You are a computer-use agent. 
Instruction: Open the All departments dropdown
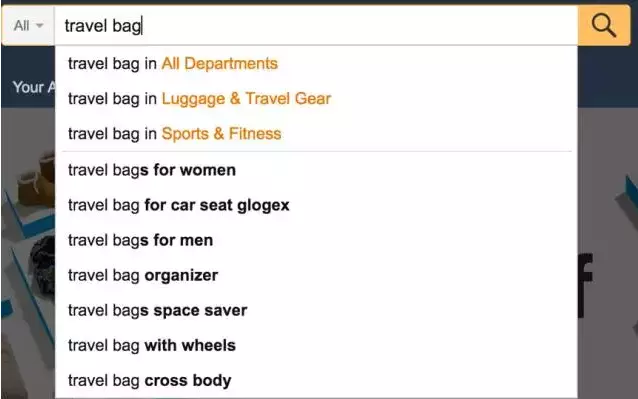click(28, 25)
